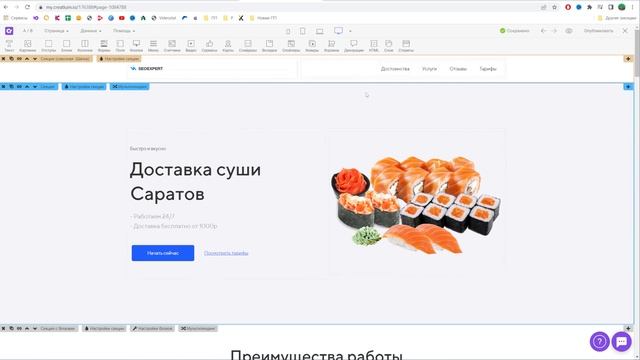Open Настройки блоков on the bottom gray strip

click(152, 328)
